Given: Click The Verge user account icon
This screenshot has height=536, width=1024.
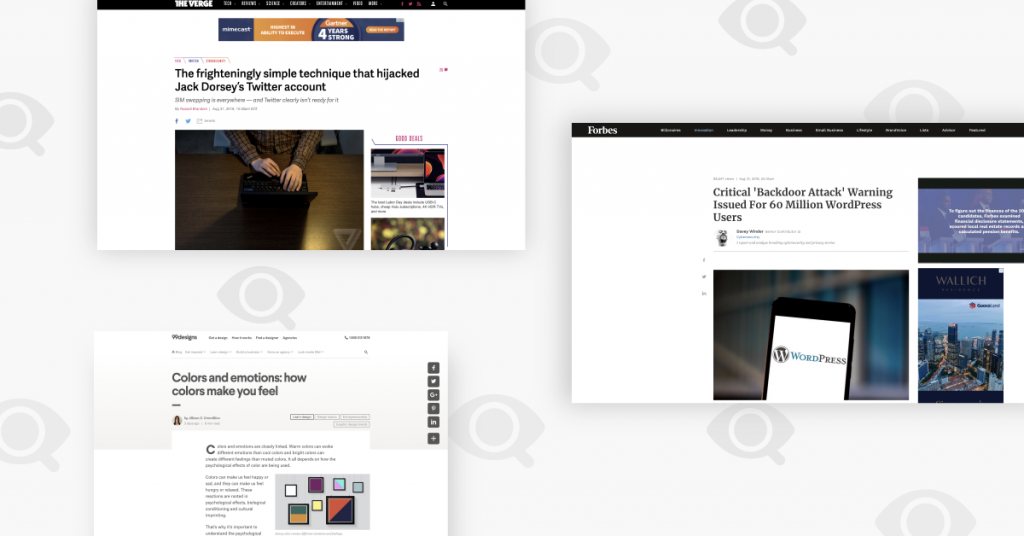Looking at the screenshot, I should (x=433, y=4).
